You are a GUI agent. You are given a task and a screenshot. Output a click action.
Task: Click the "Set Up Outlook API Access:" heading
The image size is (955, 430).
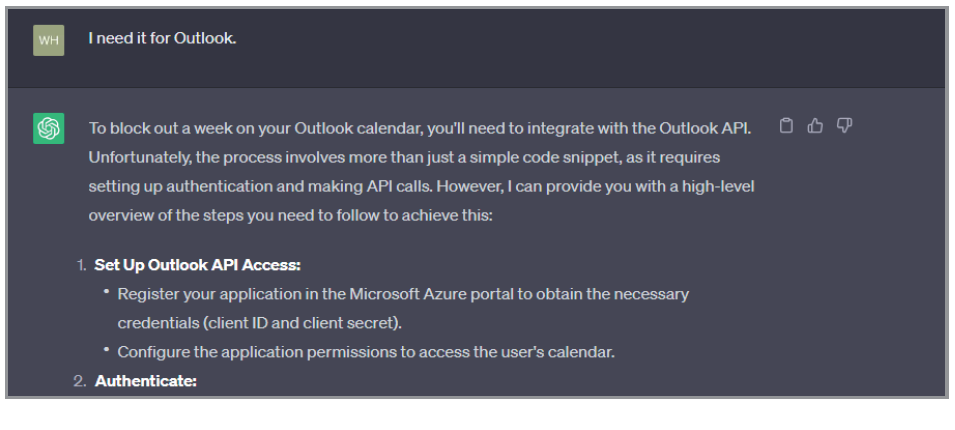(x=197, y=265)
